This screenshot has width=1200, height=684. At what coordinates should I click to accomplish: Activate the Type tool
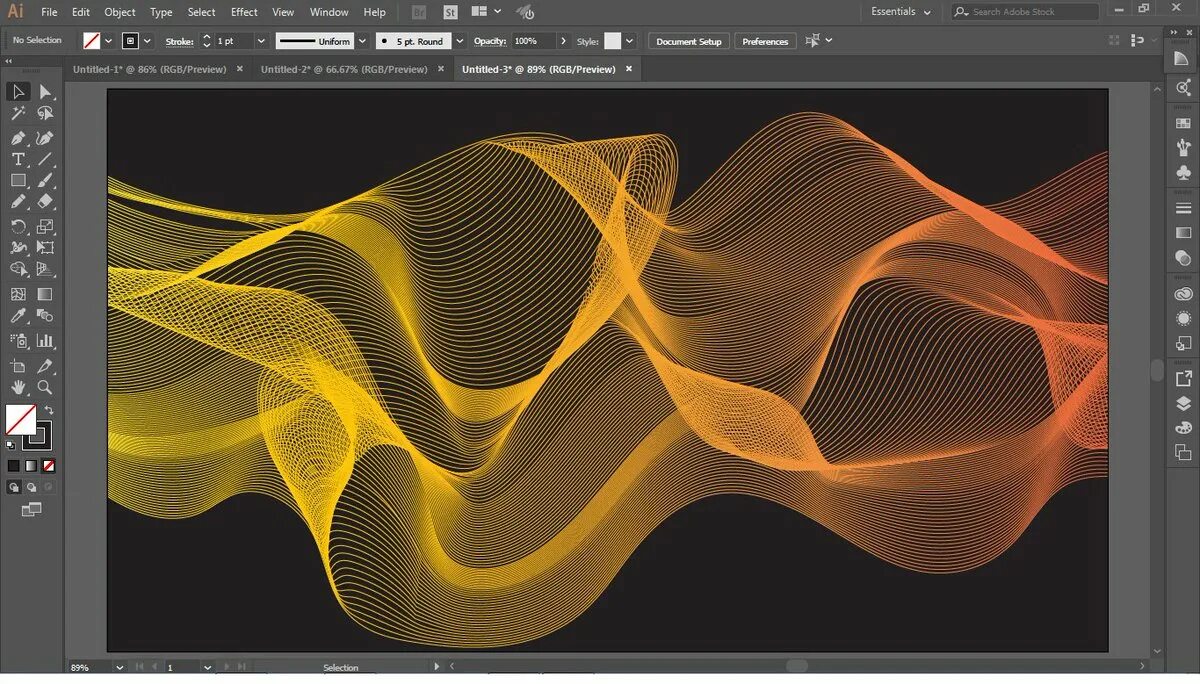click(18, 159)
